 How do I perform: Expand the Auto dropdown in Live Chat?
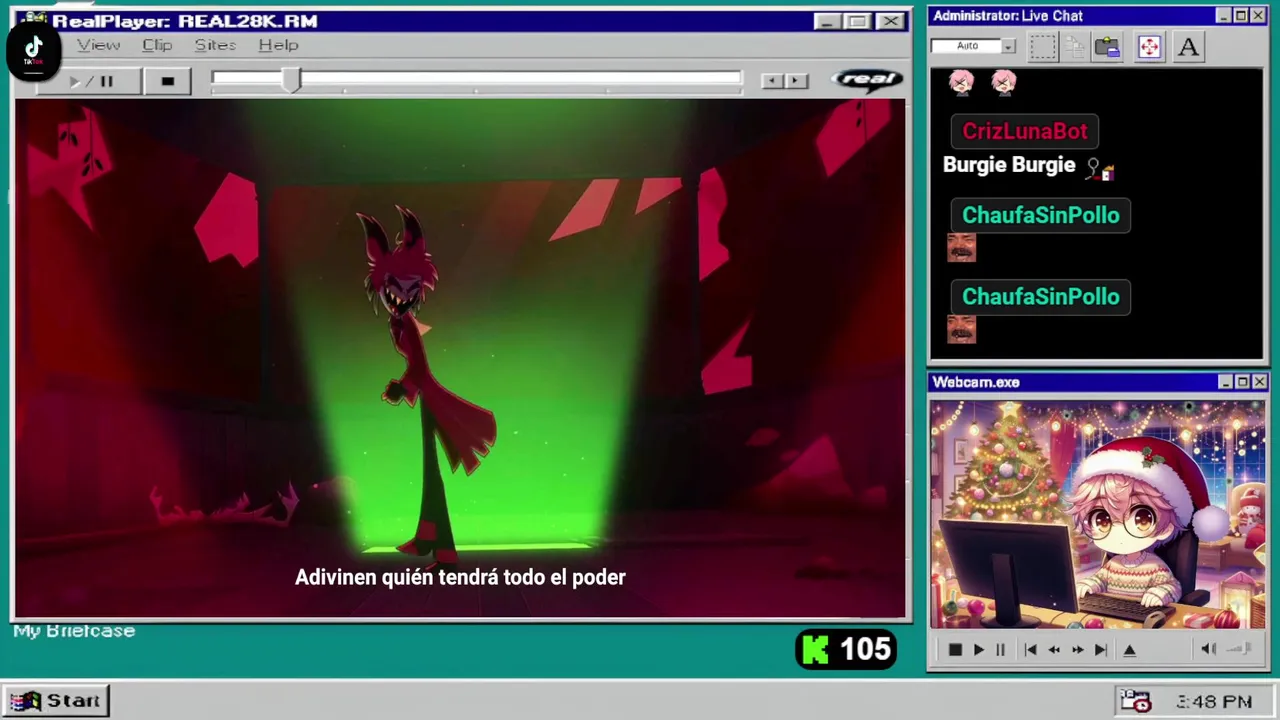pos(1008,46)
